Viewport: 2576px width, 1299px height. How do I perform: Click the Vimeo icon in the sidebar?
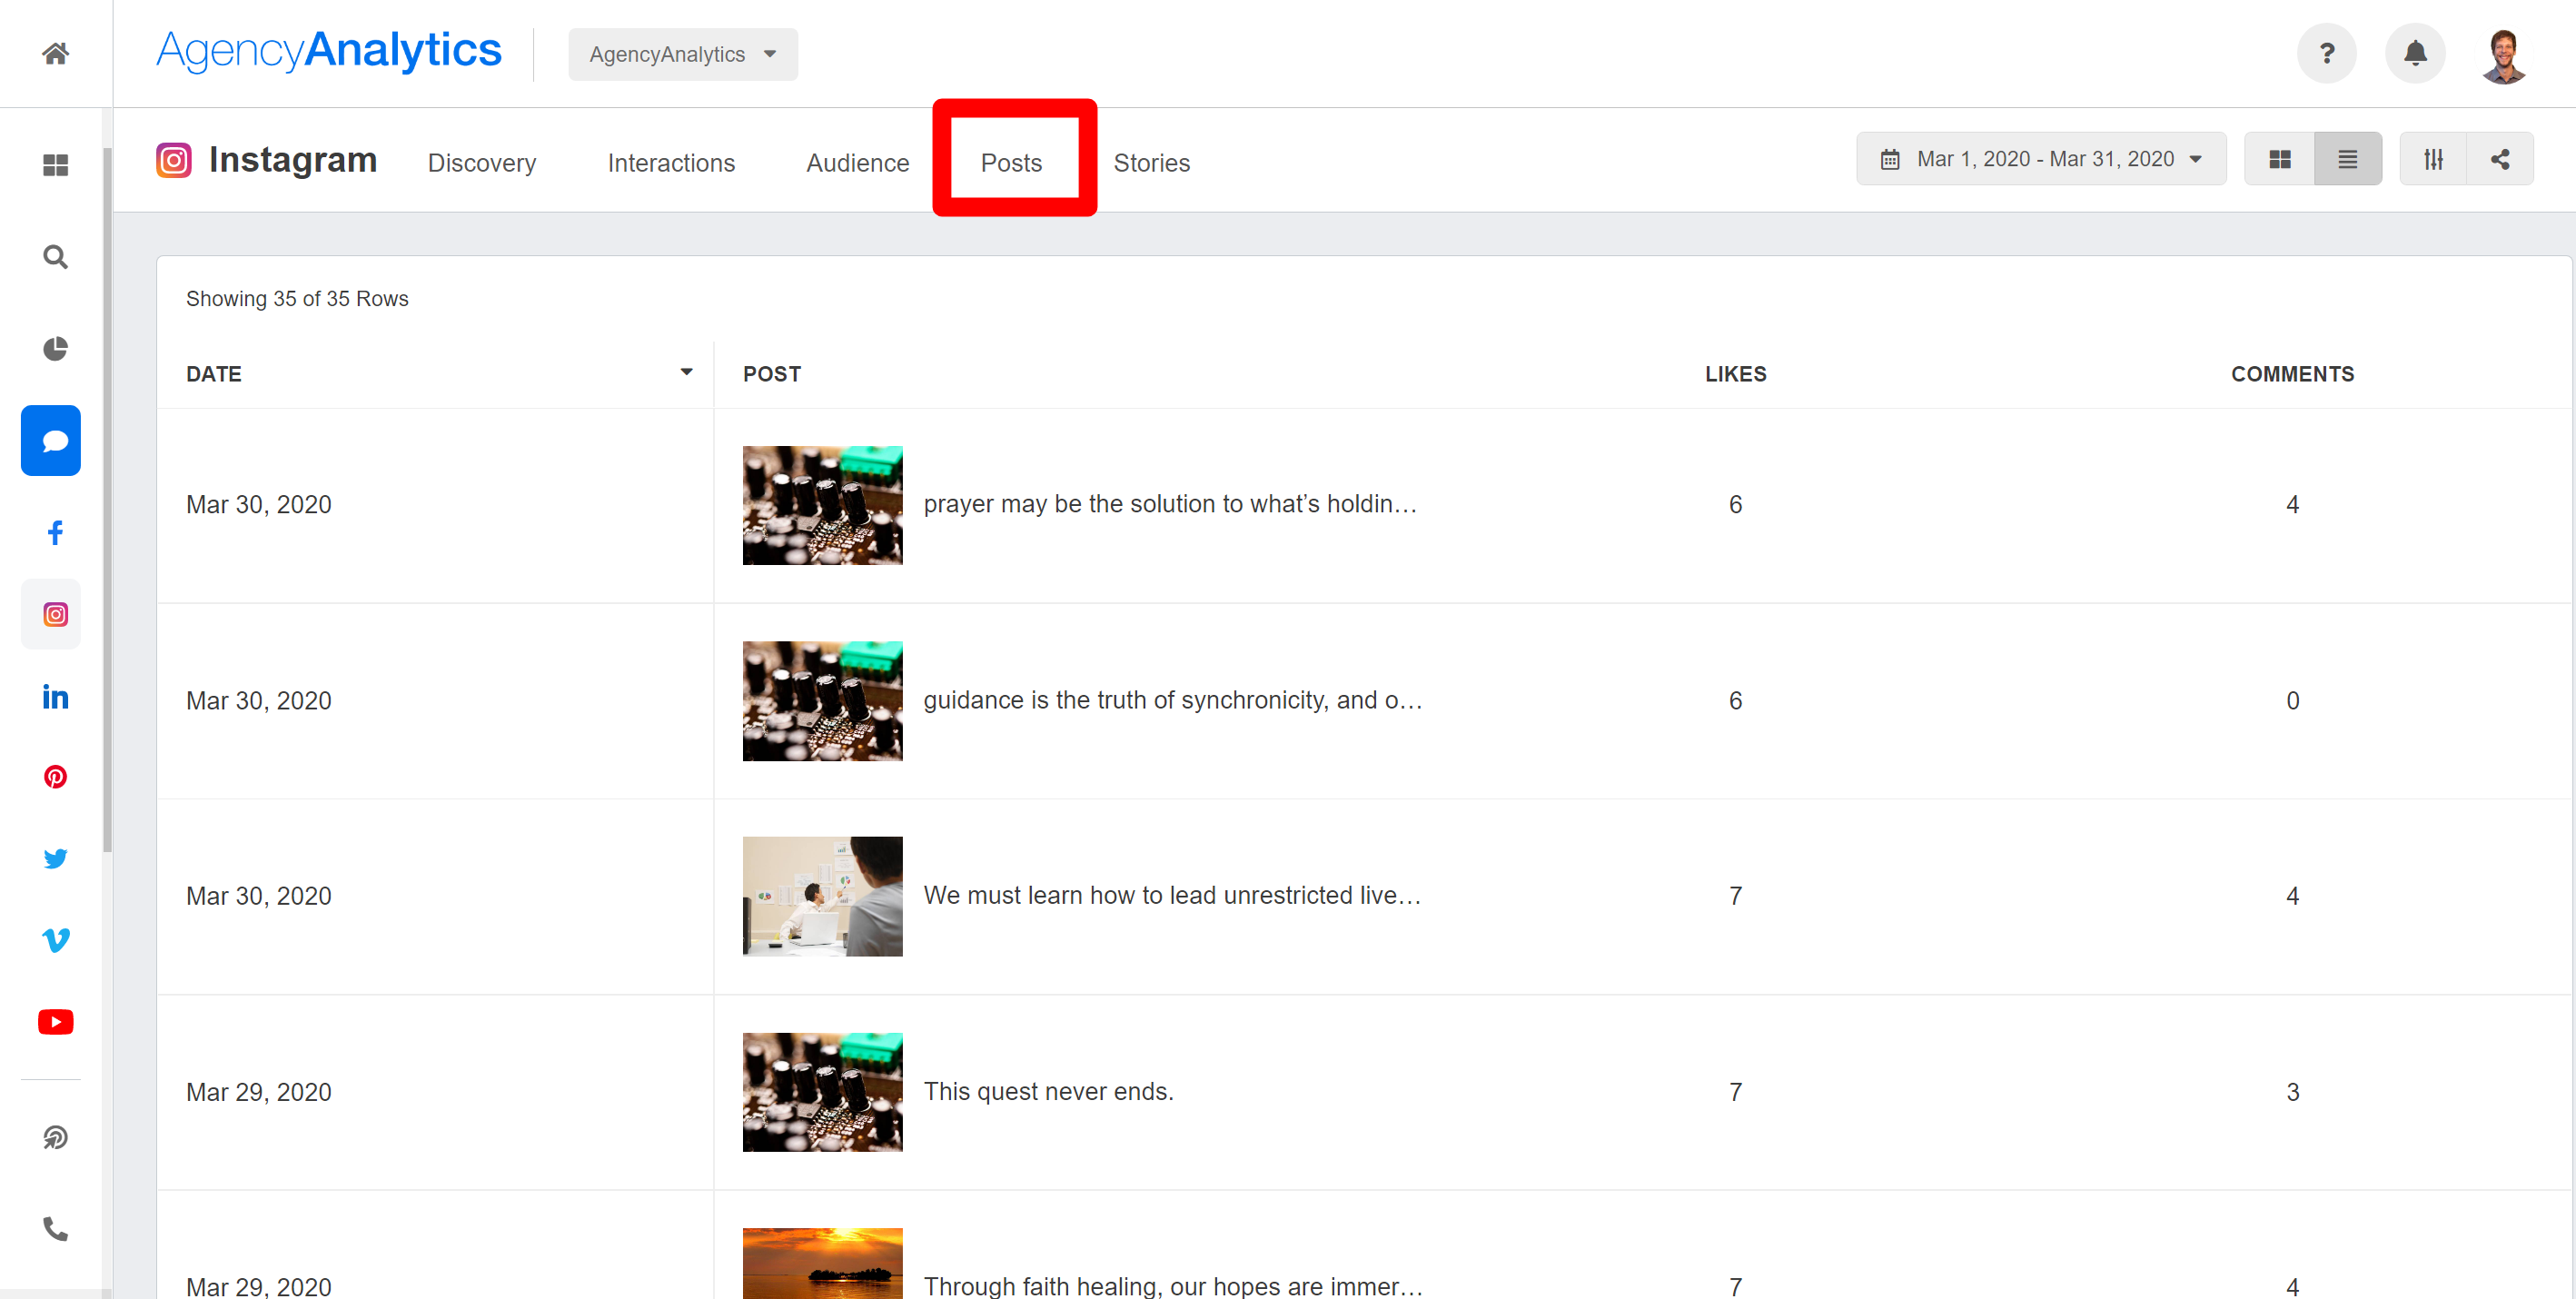(x=53, y=939)
